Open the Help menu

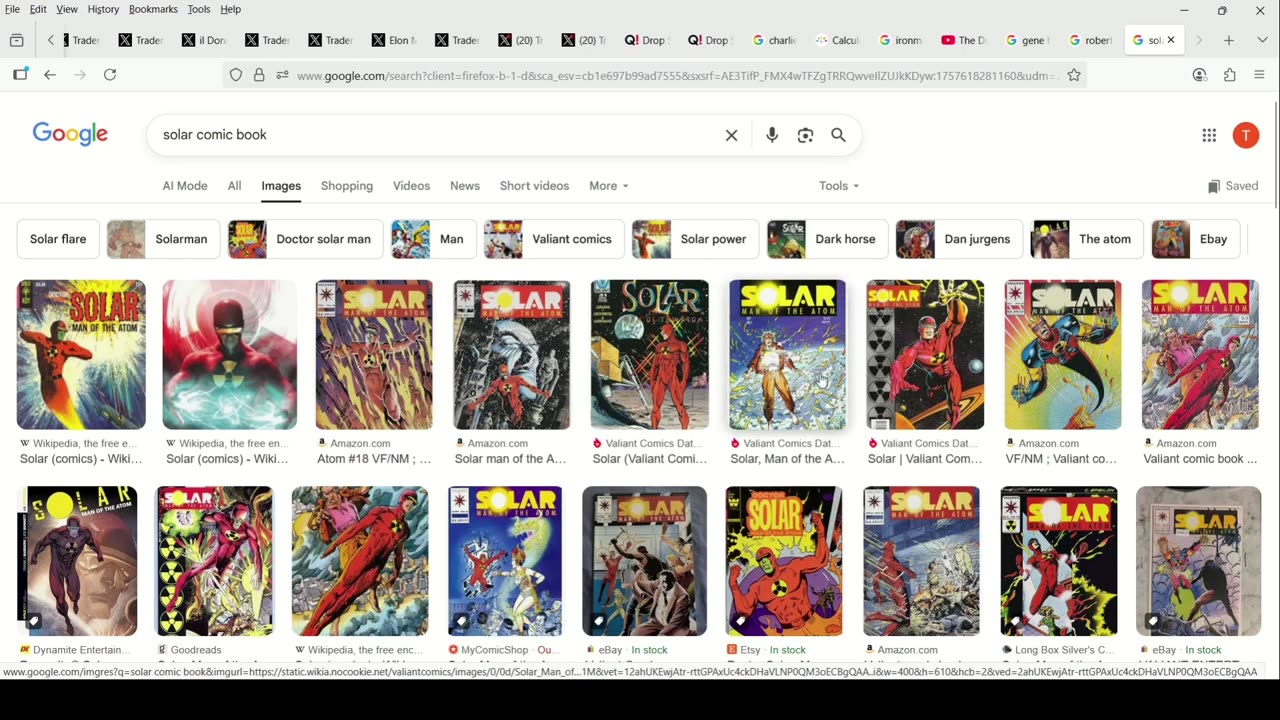point(230,9)
